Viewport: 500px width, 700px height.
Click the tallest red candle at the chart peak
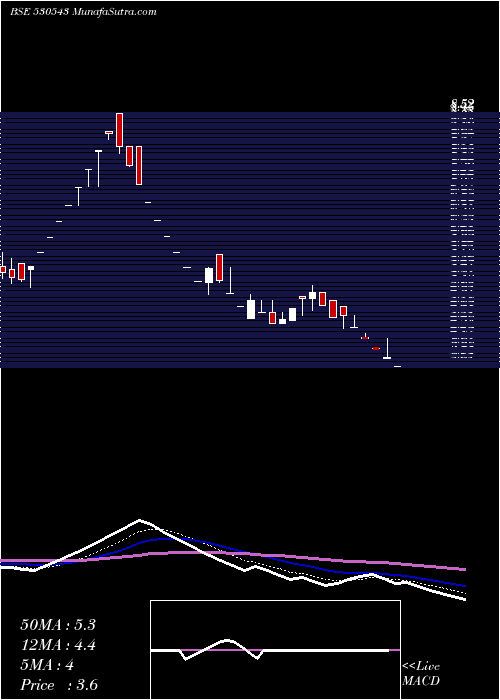point(119,130)
